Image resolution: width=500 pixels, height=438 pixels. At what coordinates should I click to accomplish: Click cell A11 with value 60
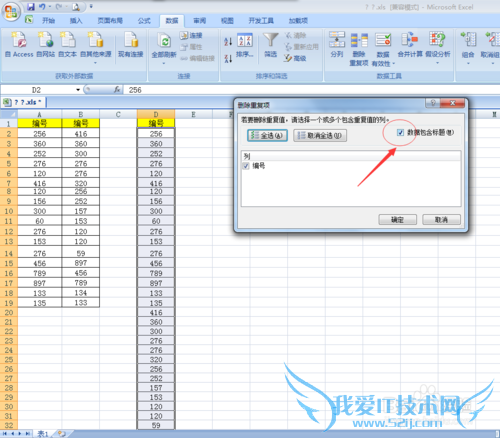(39, 221)
